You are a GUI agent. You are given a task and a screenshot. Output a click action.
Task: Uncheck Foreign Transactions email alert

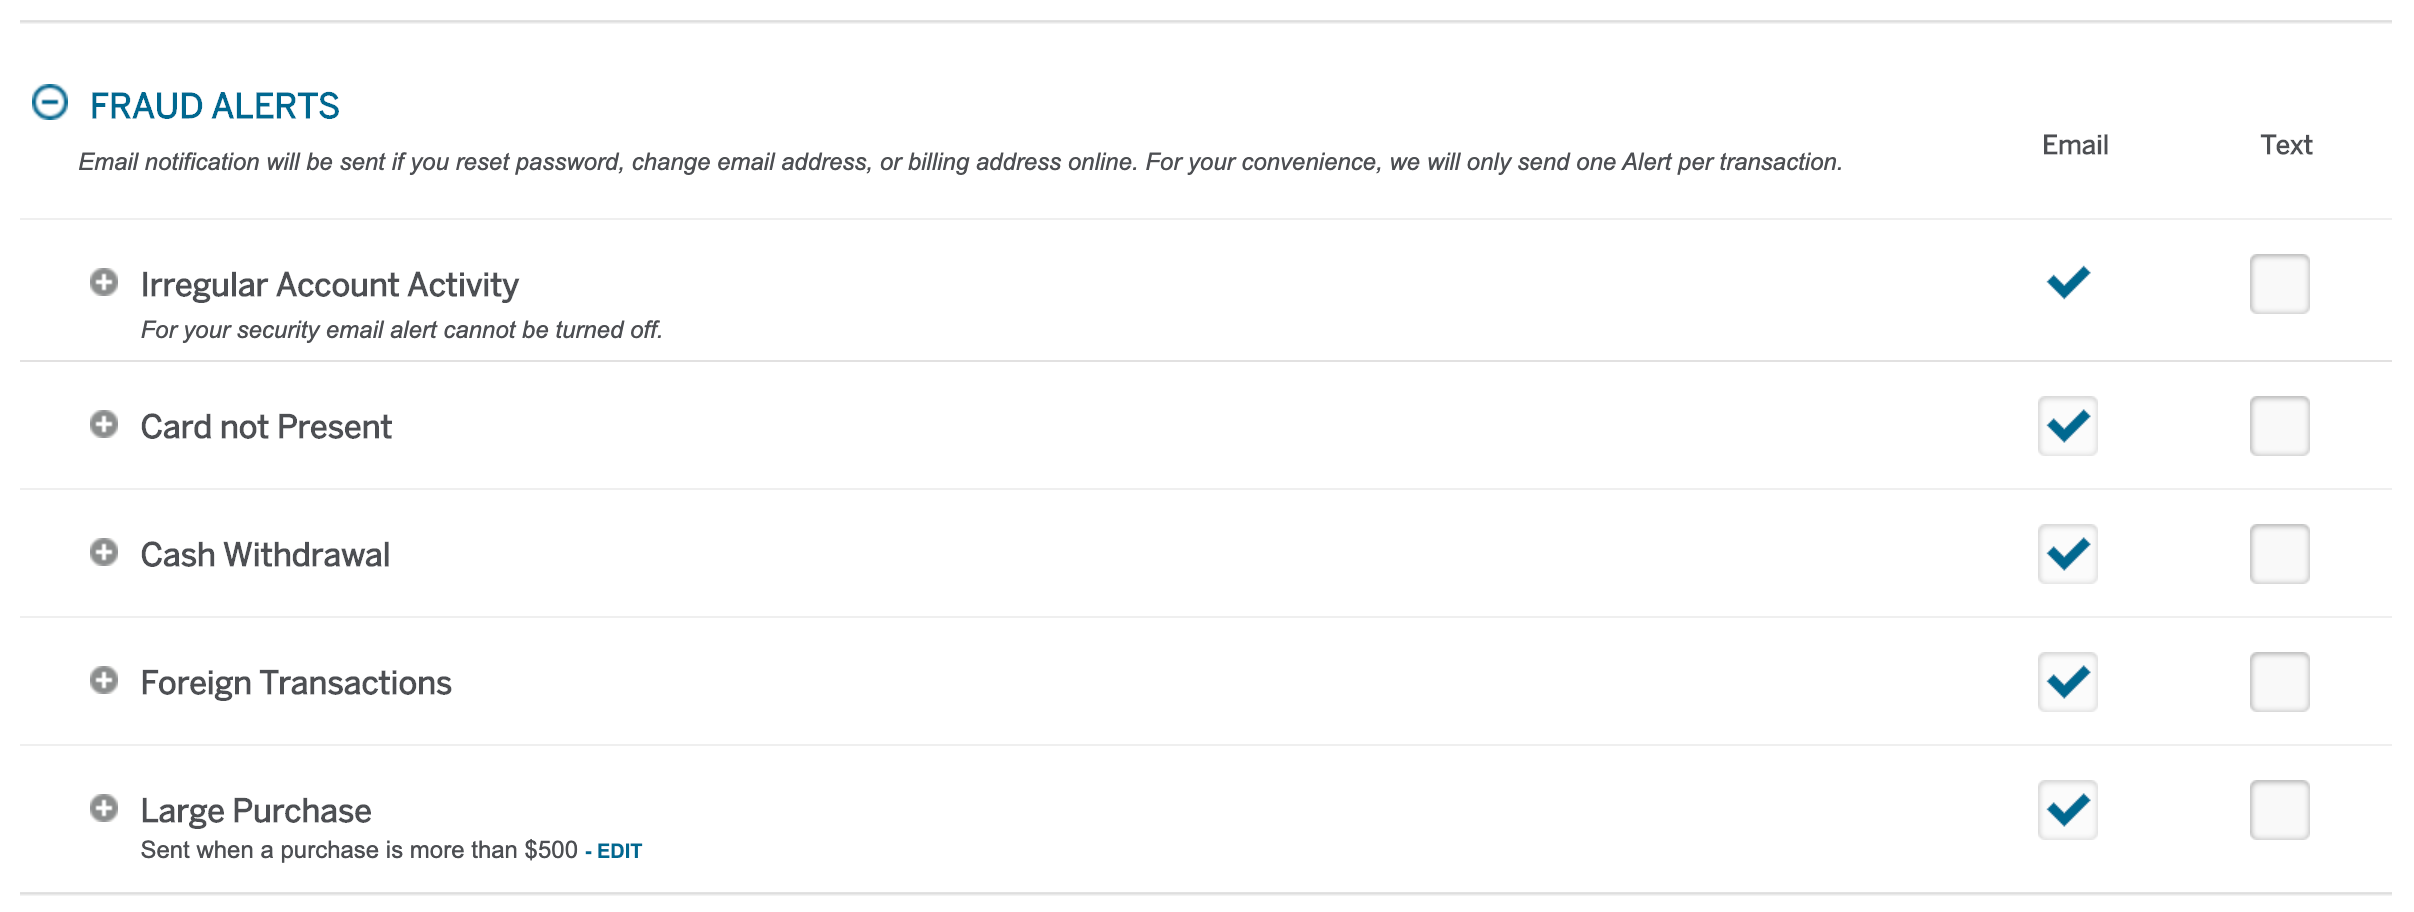[x=2068, y=682]
